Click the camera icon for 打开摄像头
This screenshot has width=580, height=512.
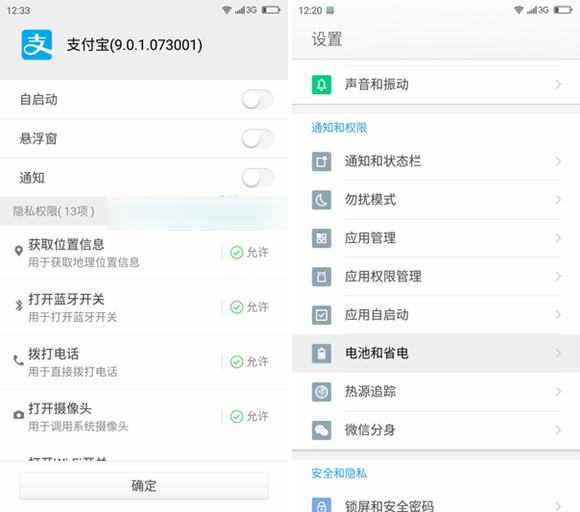tap(18, 415)
